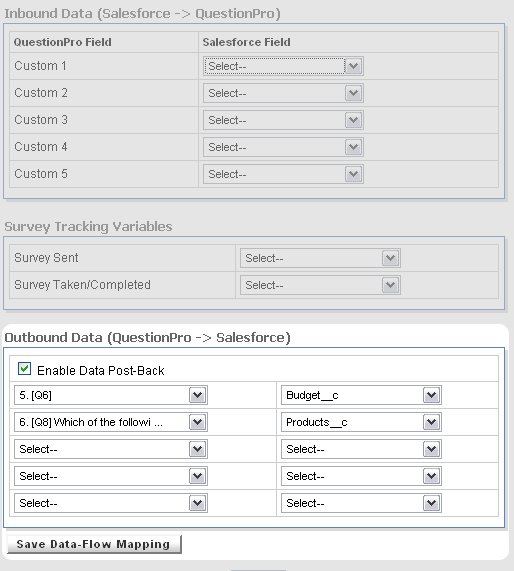Click the Enable Data Post-Back label

pyautogui.click(x=101, y=371)
